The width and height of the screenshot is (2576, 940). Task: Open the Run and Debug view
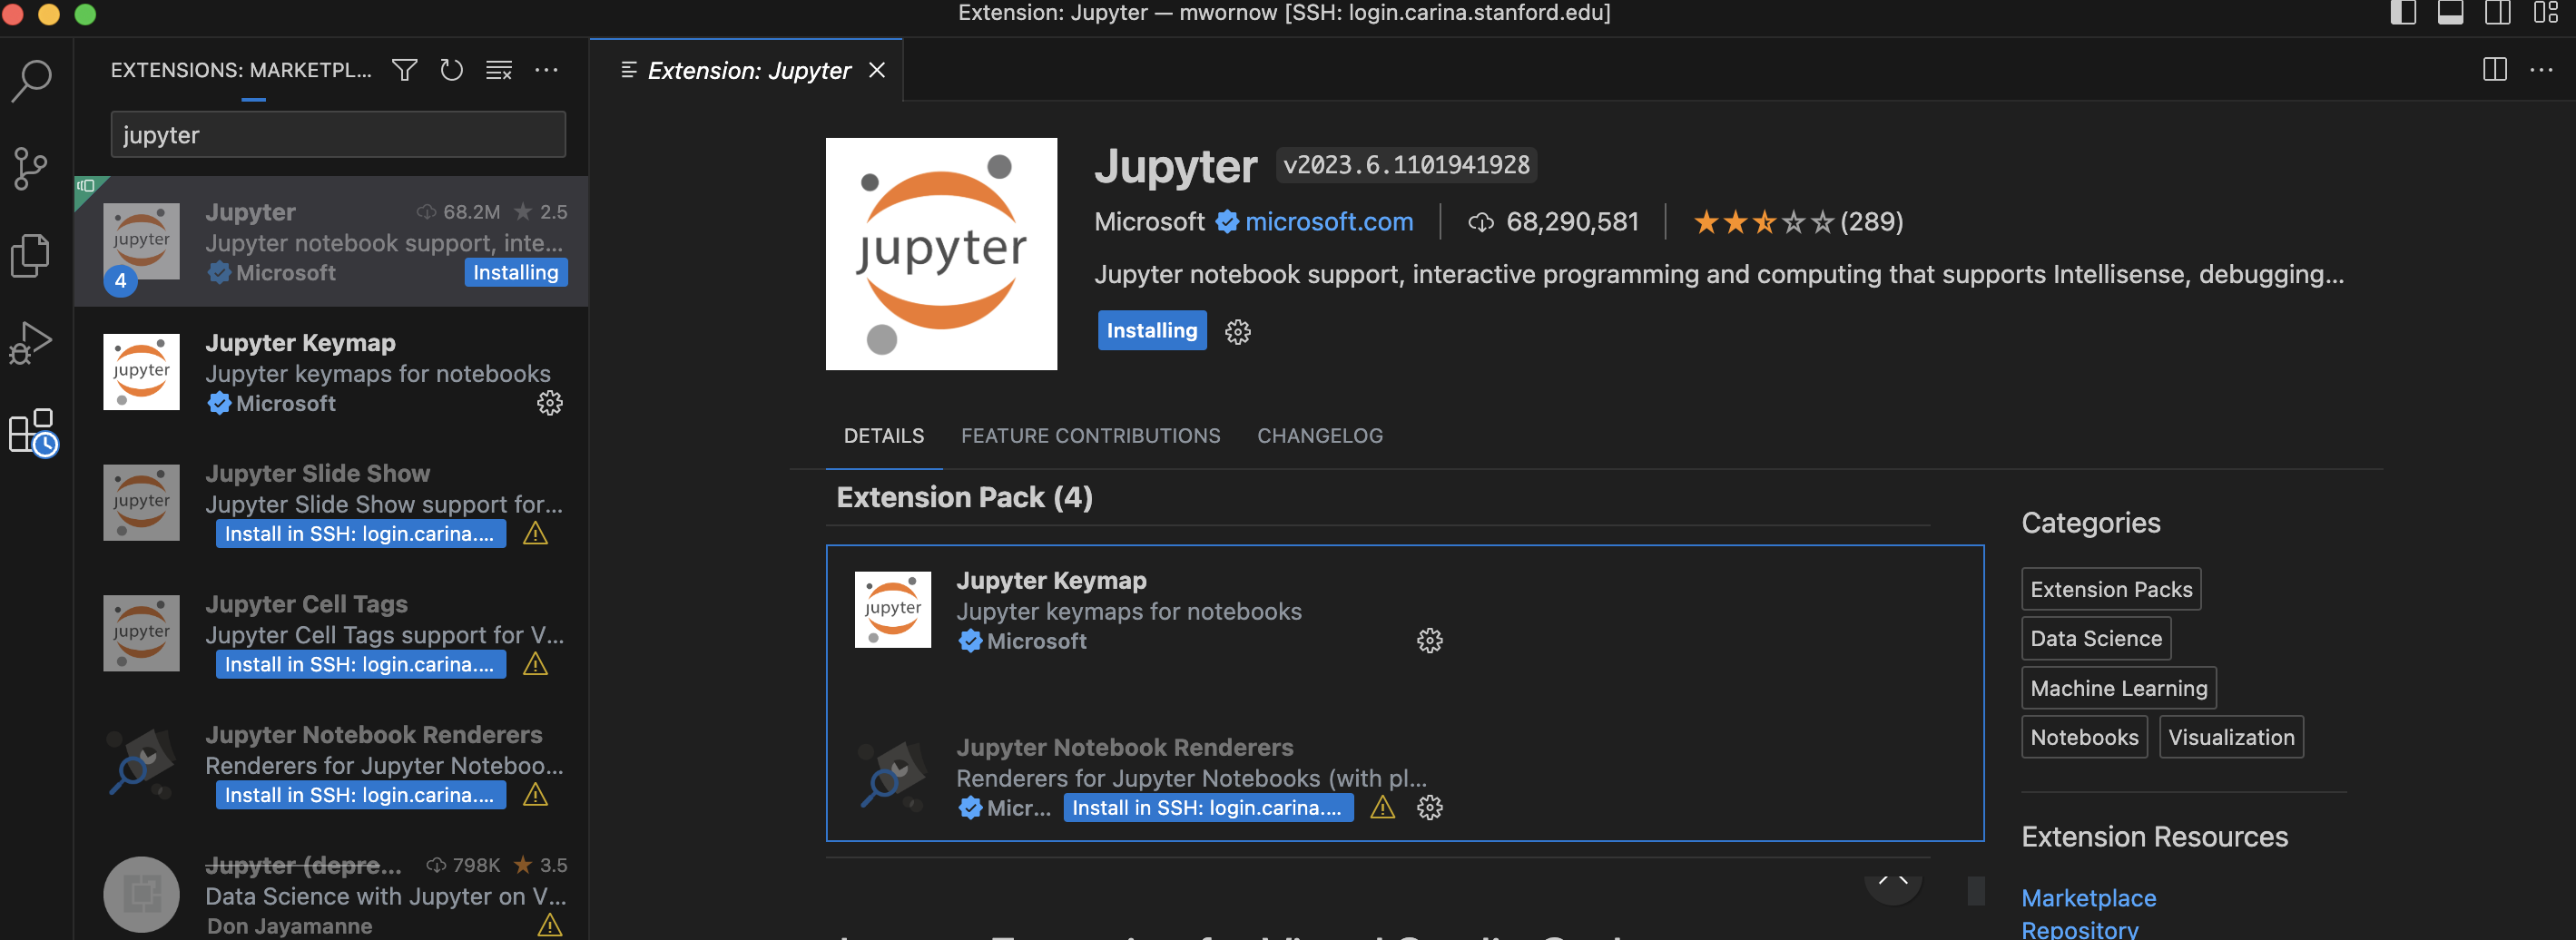30,344
